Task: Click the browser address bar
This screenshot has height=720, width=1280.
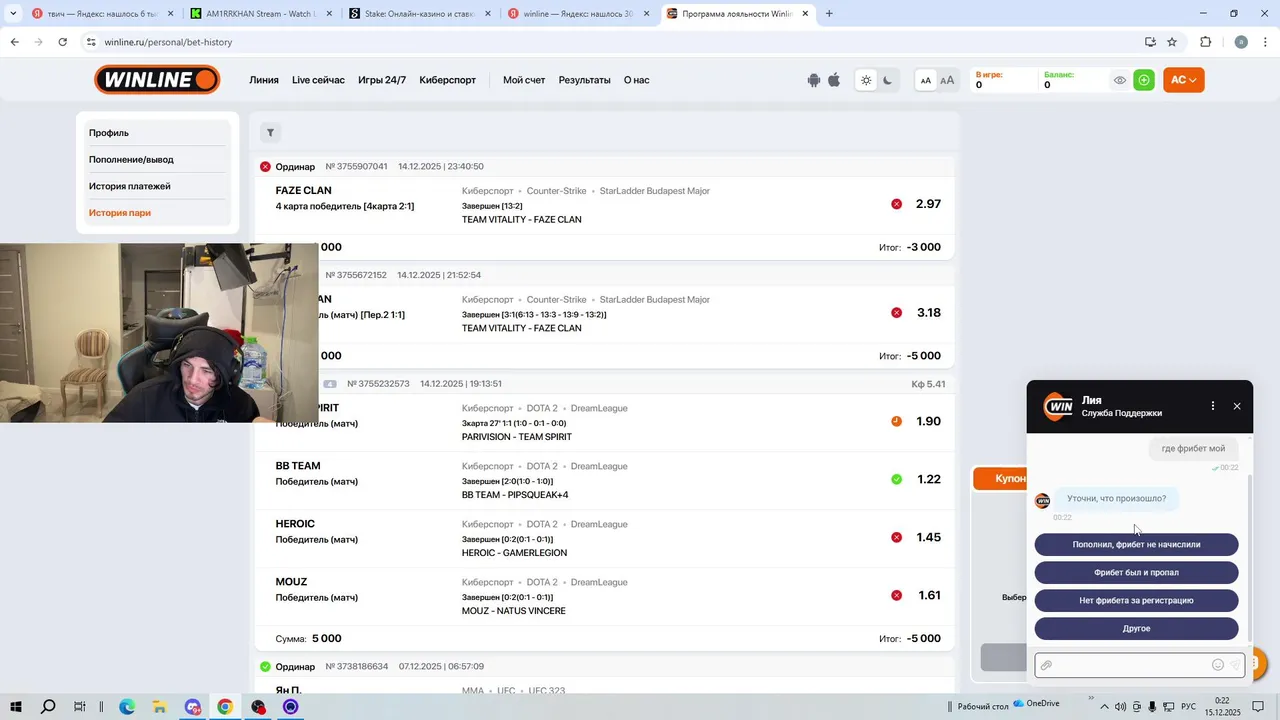Action: coord(620,42)
